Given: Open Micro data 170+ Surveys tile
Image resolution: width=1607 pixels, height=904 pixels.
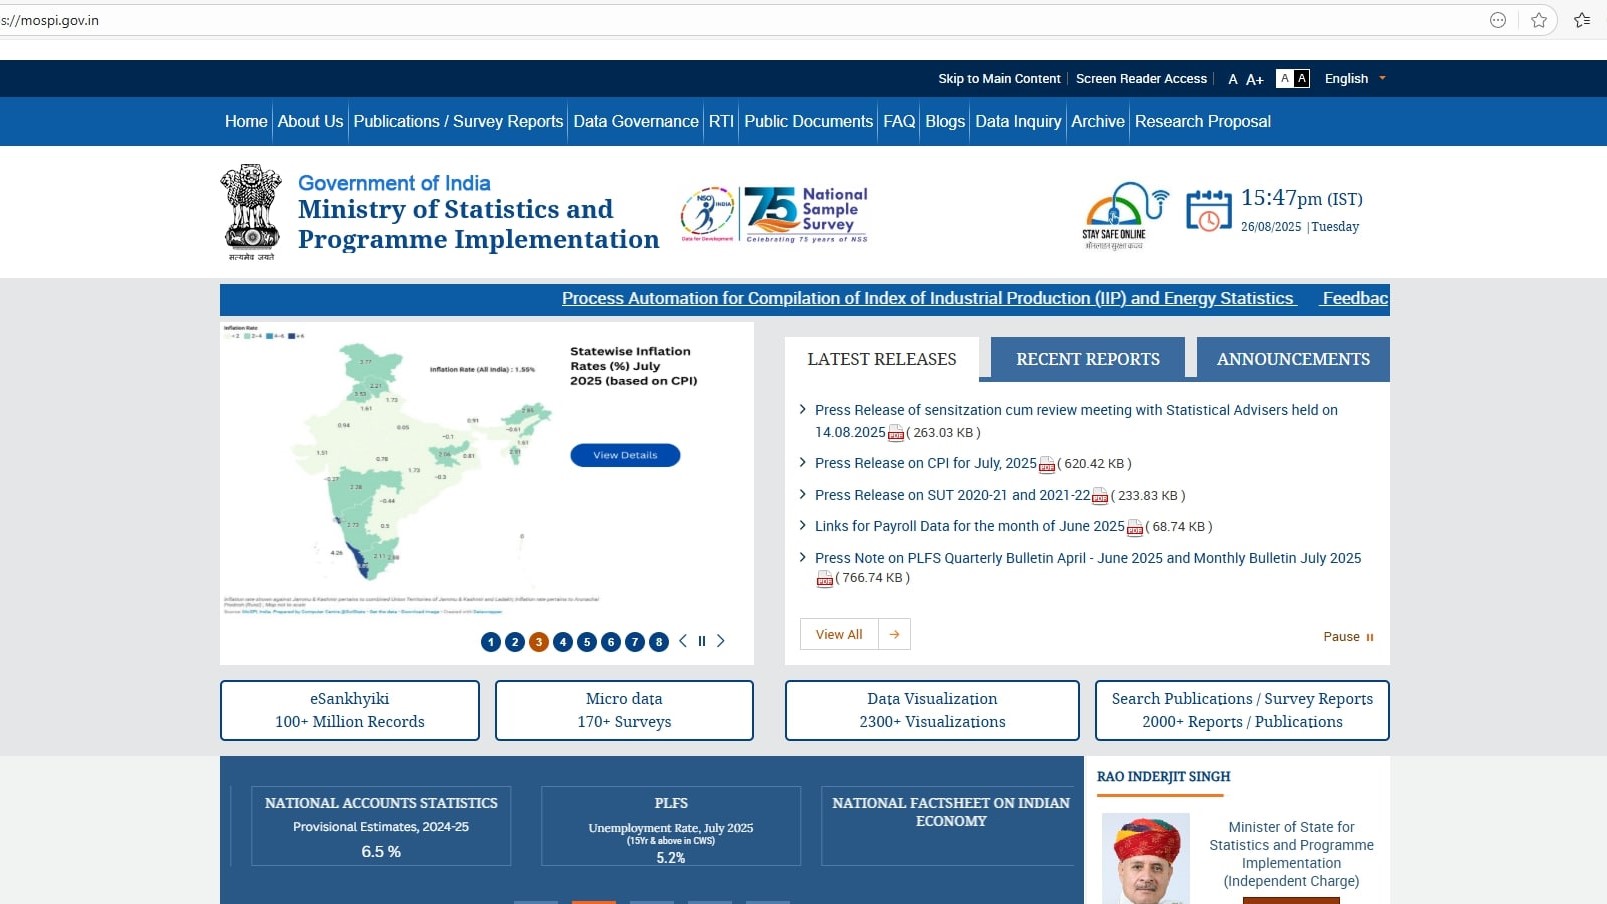Looking at the screenshot, I should coord(624,710).
